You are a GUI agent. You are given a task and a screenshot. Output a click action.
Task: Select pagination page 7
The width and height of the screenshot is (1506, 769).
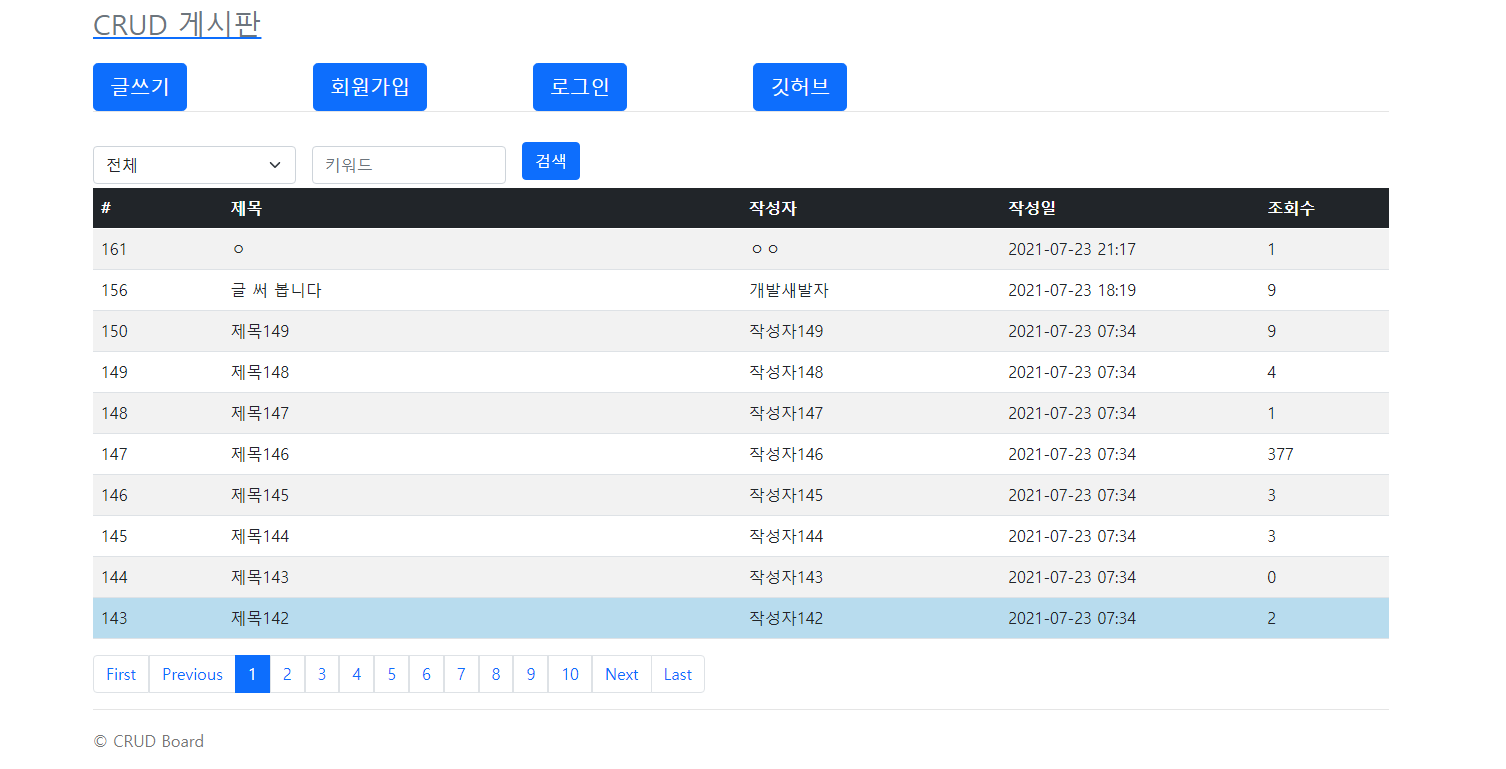[x=461, y=674]
